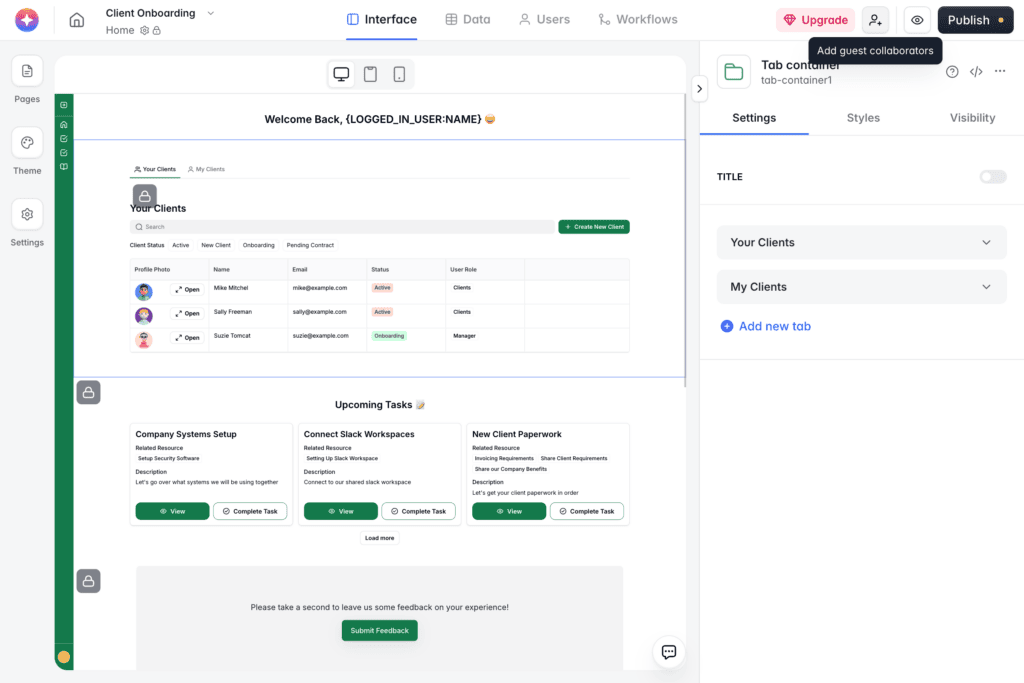Click View on Company Systems Setup card
This screenshot has height=683, width=1024.
click(x=172, y=511)
